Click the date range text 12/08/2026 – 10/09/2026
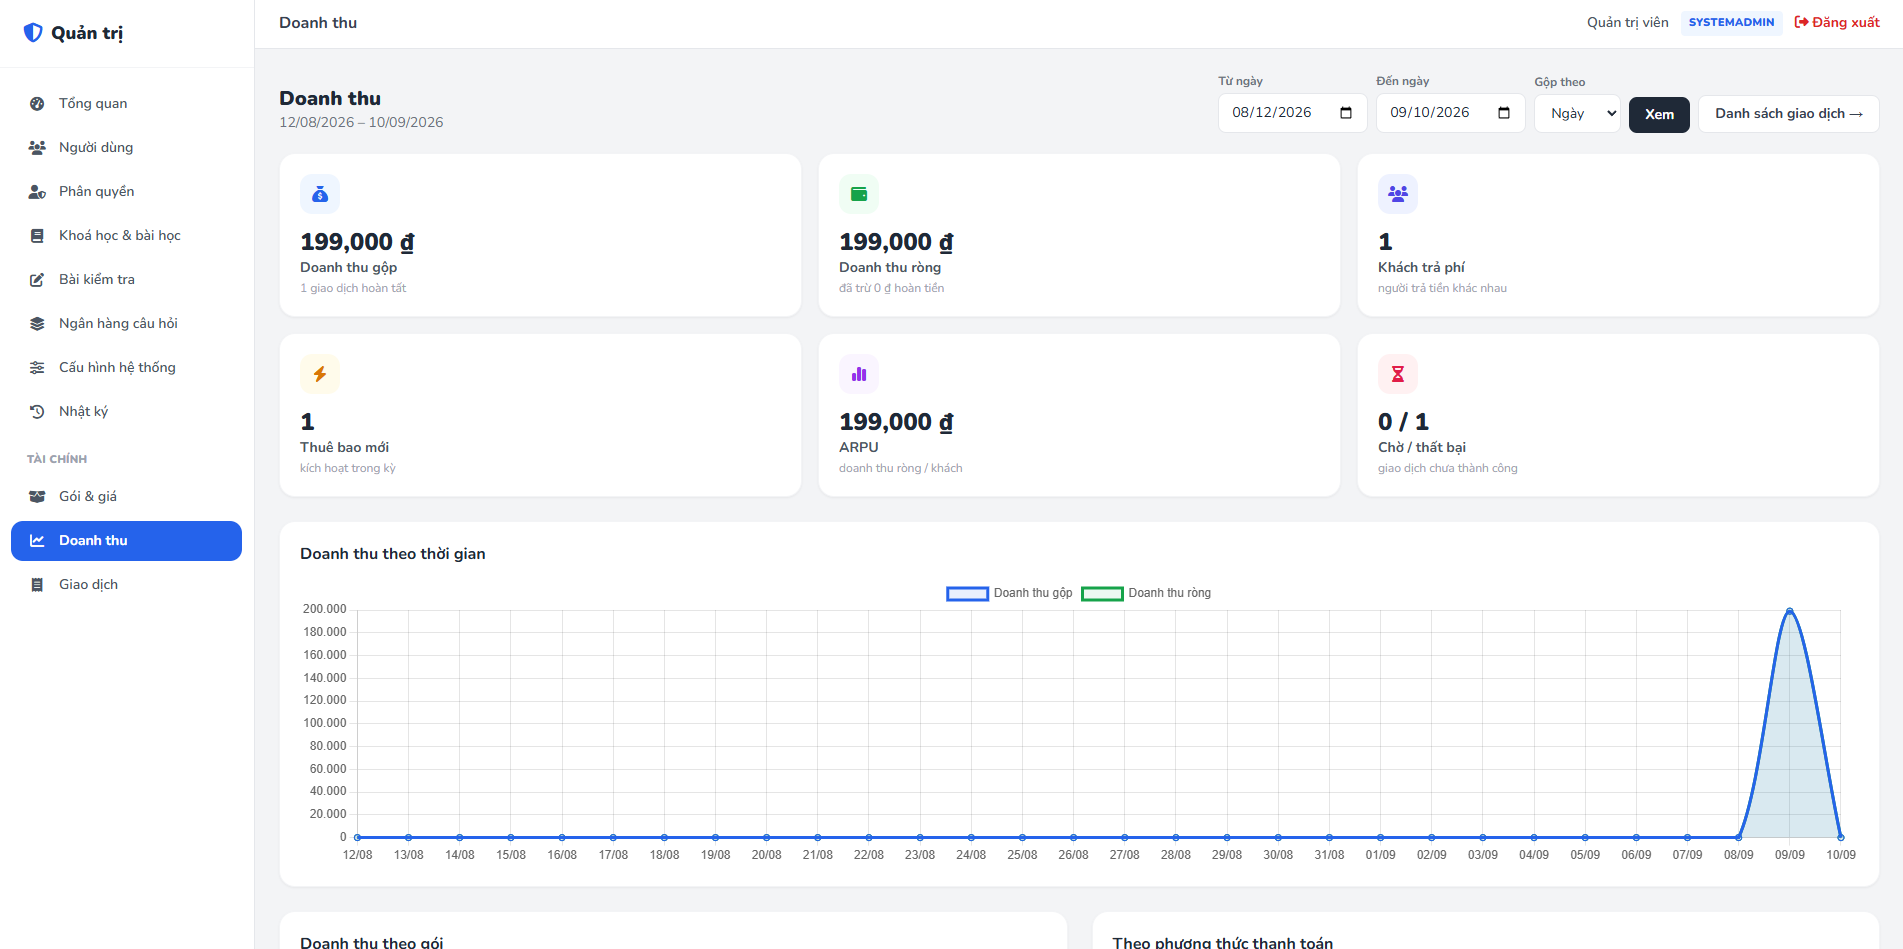Screen dimensions: 1903x949 [x=361, y=123]
